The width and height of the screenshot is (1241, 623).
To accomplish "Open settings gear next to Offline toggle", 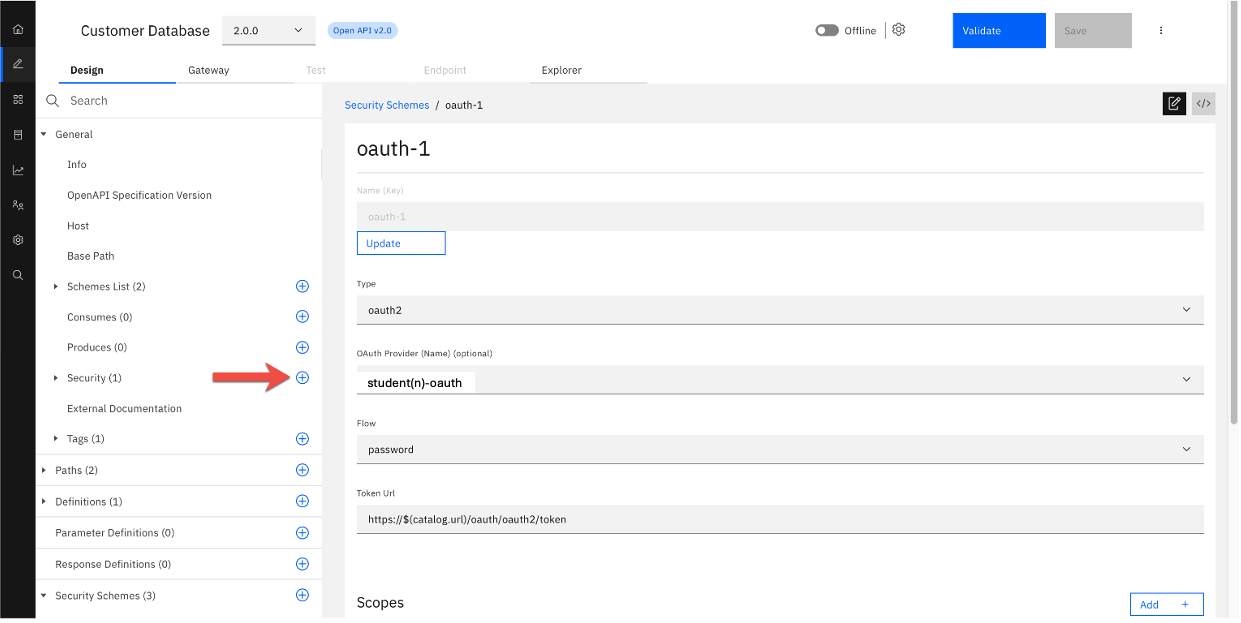I will (x=898, y=30).
